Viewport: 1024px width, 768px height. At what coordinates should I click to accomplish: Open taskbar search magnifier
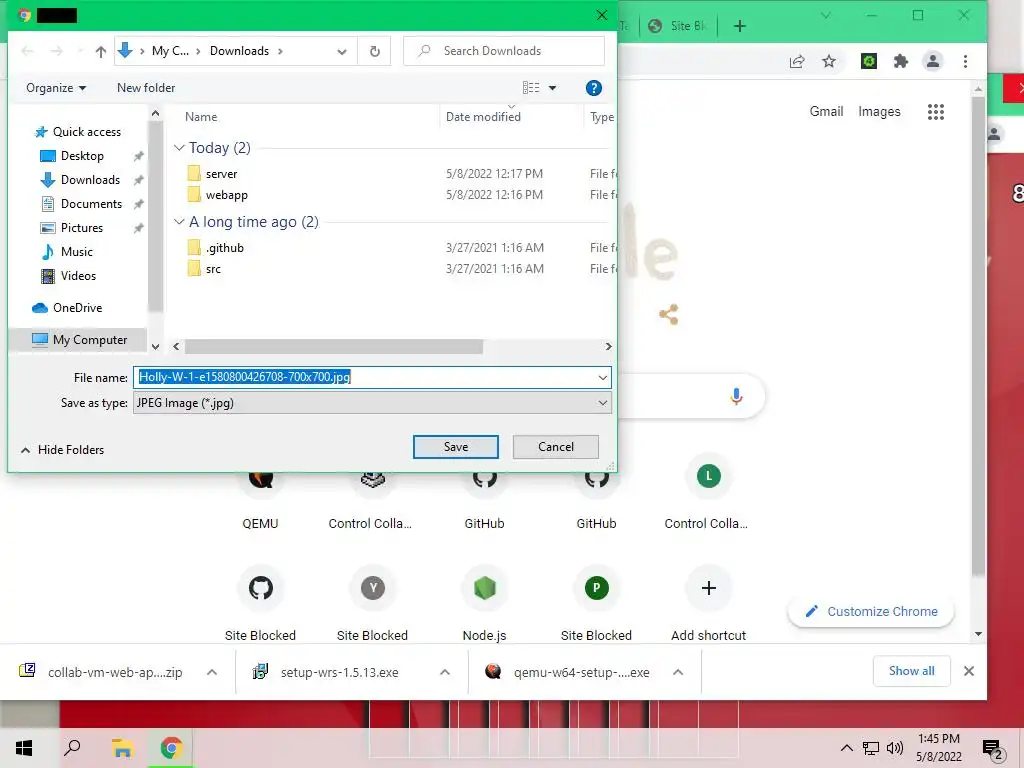point(72,748)
